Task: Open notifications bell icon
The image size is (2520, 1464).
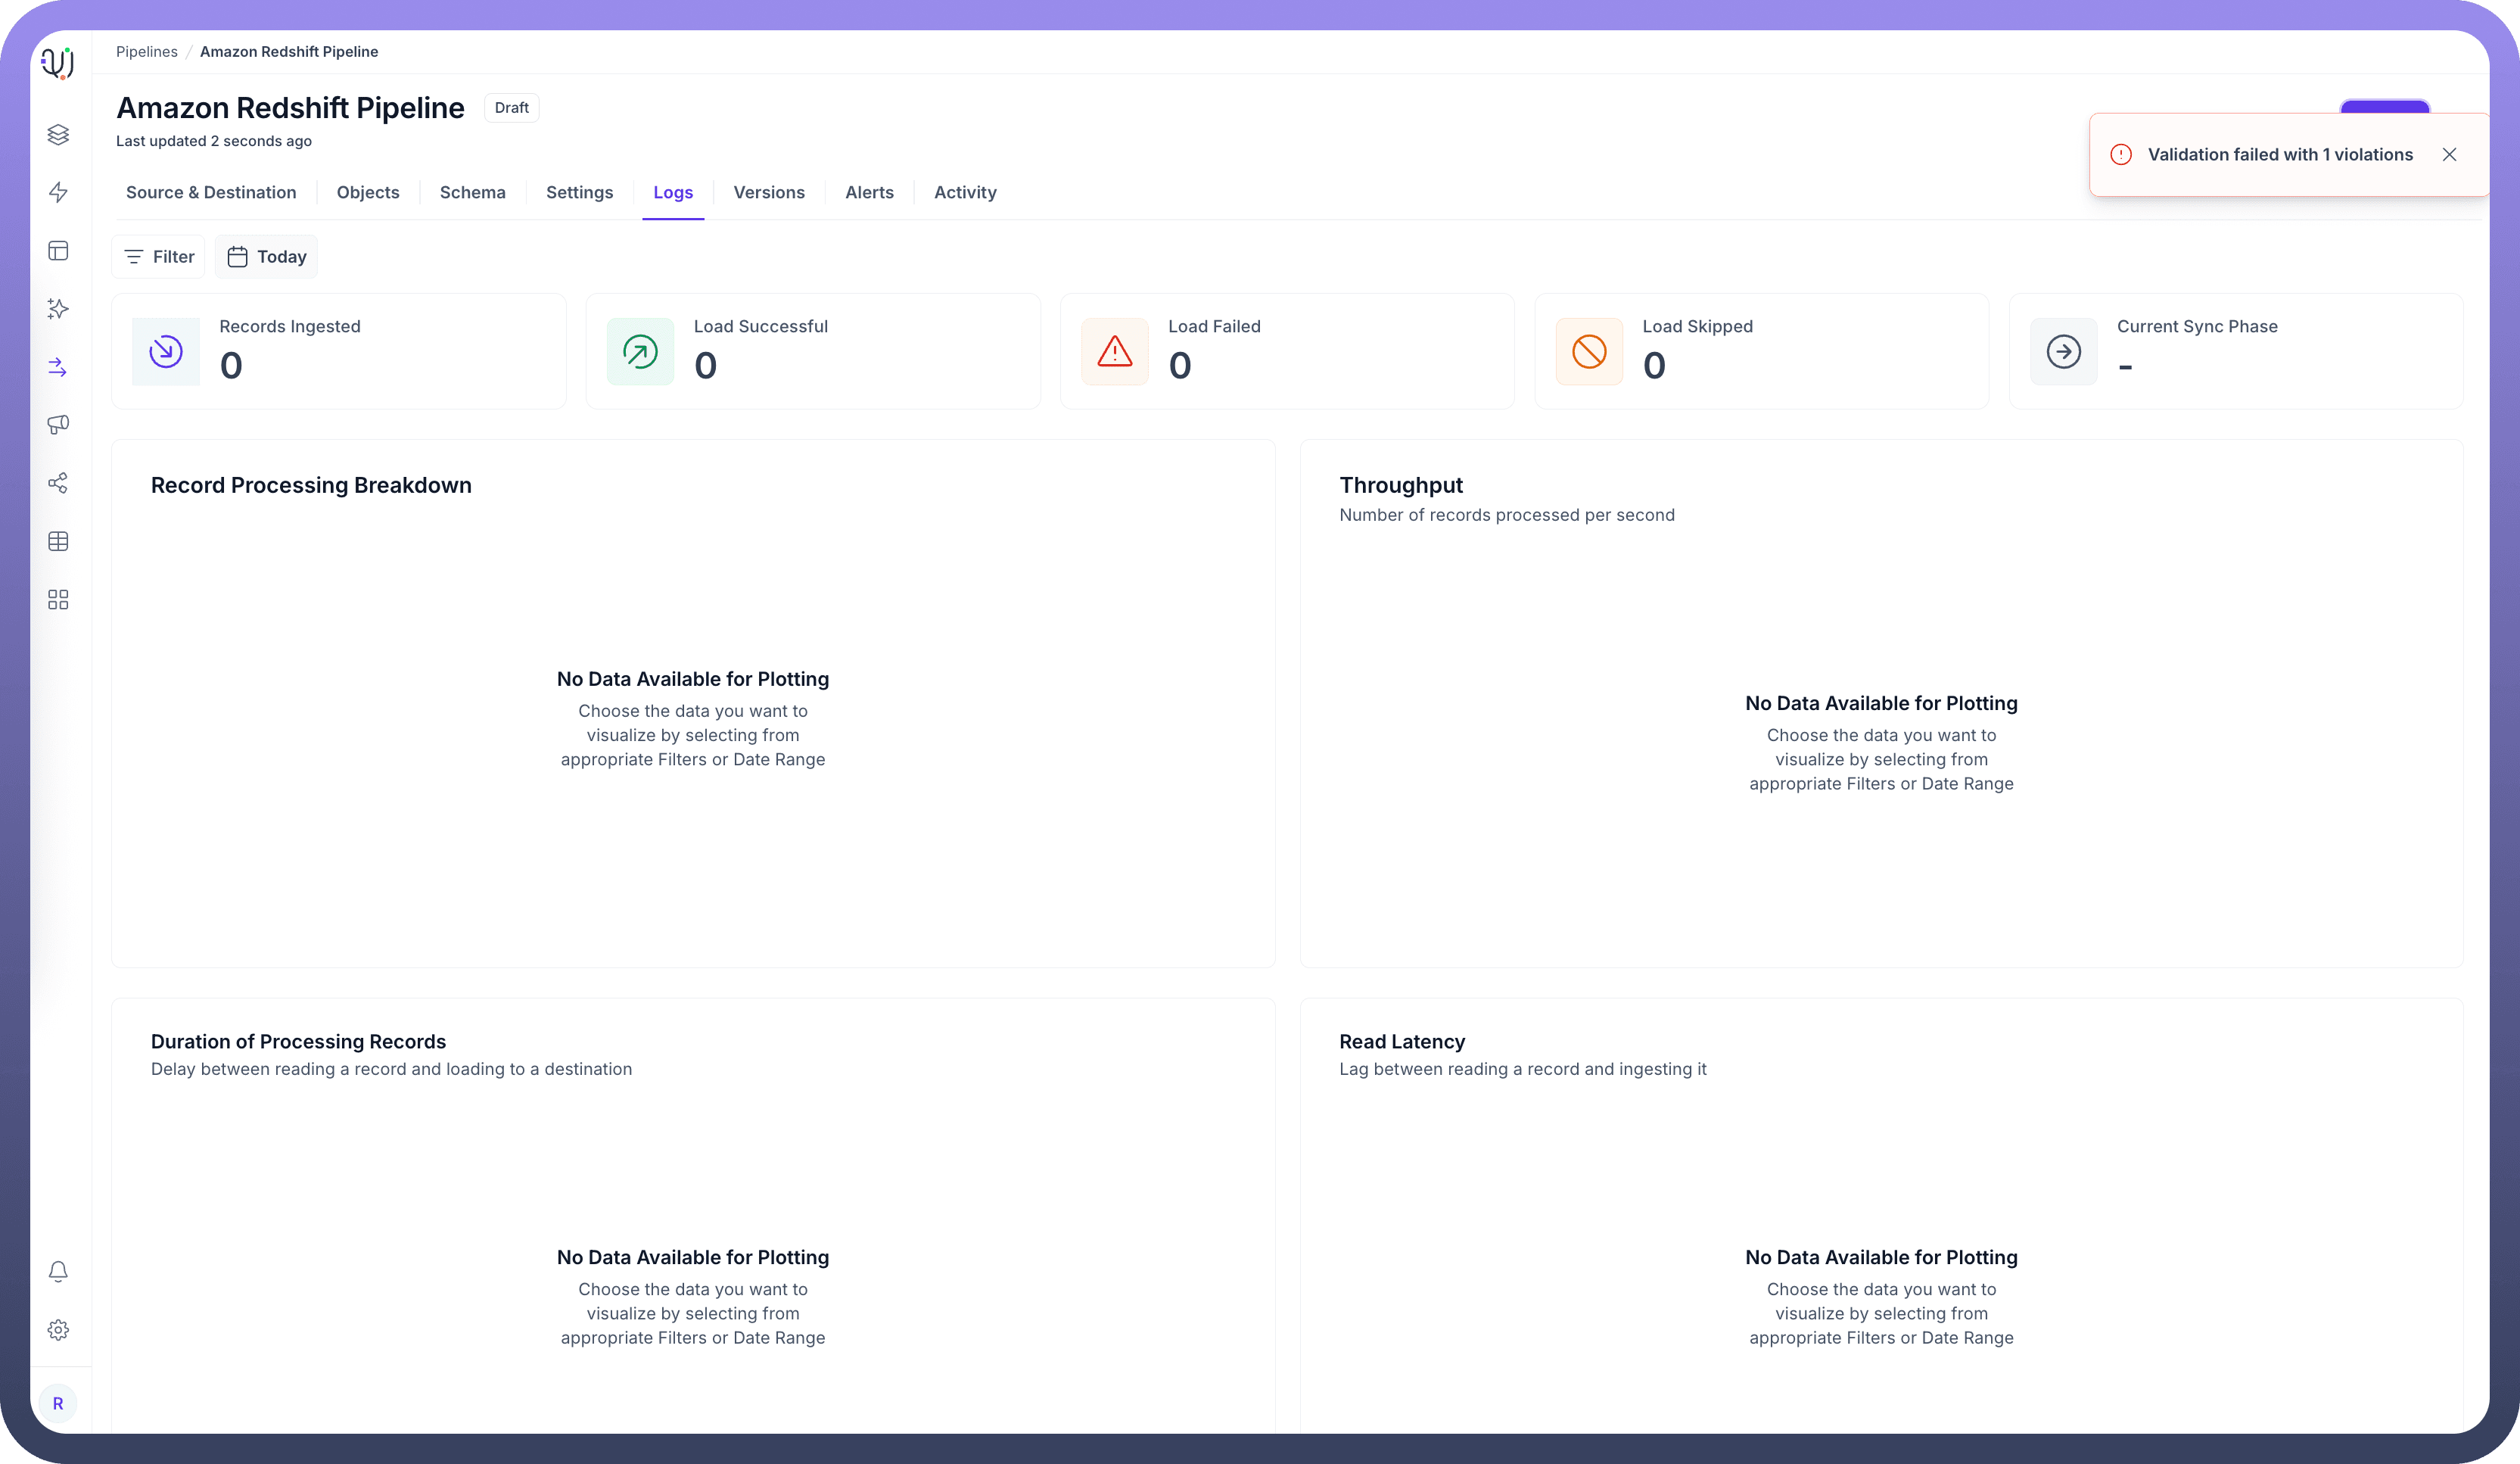Action: [58, 1271]
